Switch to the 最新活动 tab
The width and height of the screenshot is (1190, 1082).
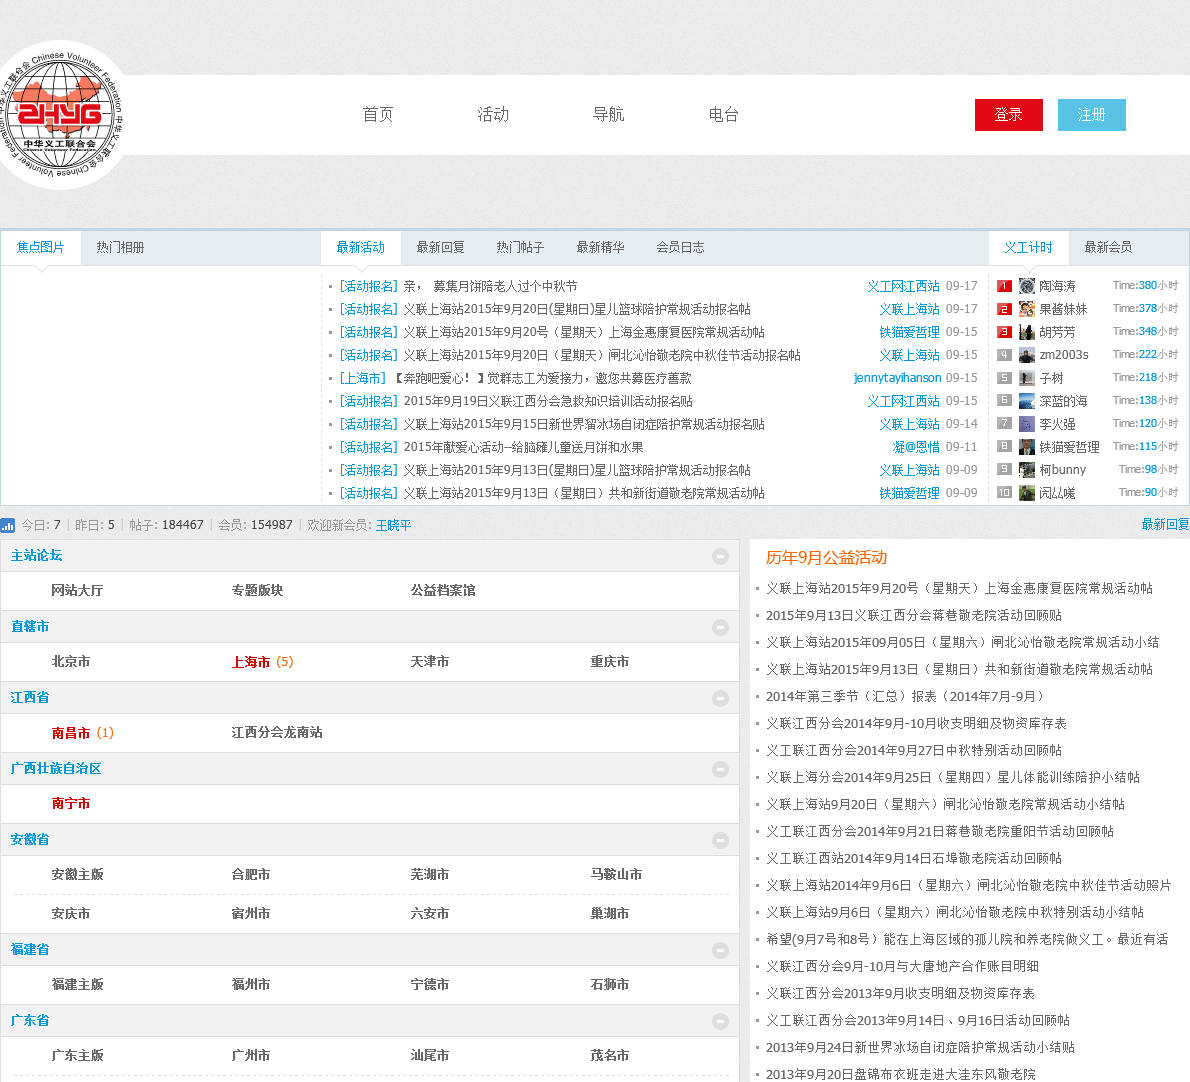(x=360, y=247)
